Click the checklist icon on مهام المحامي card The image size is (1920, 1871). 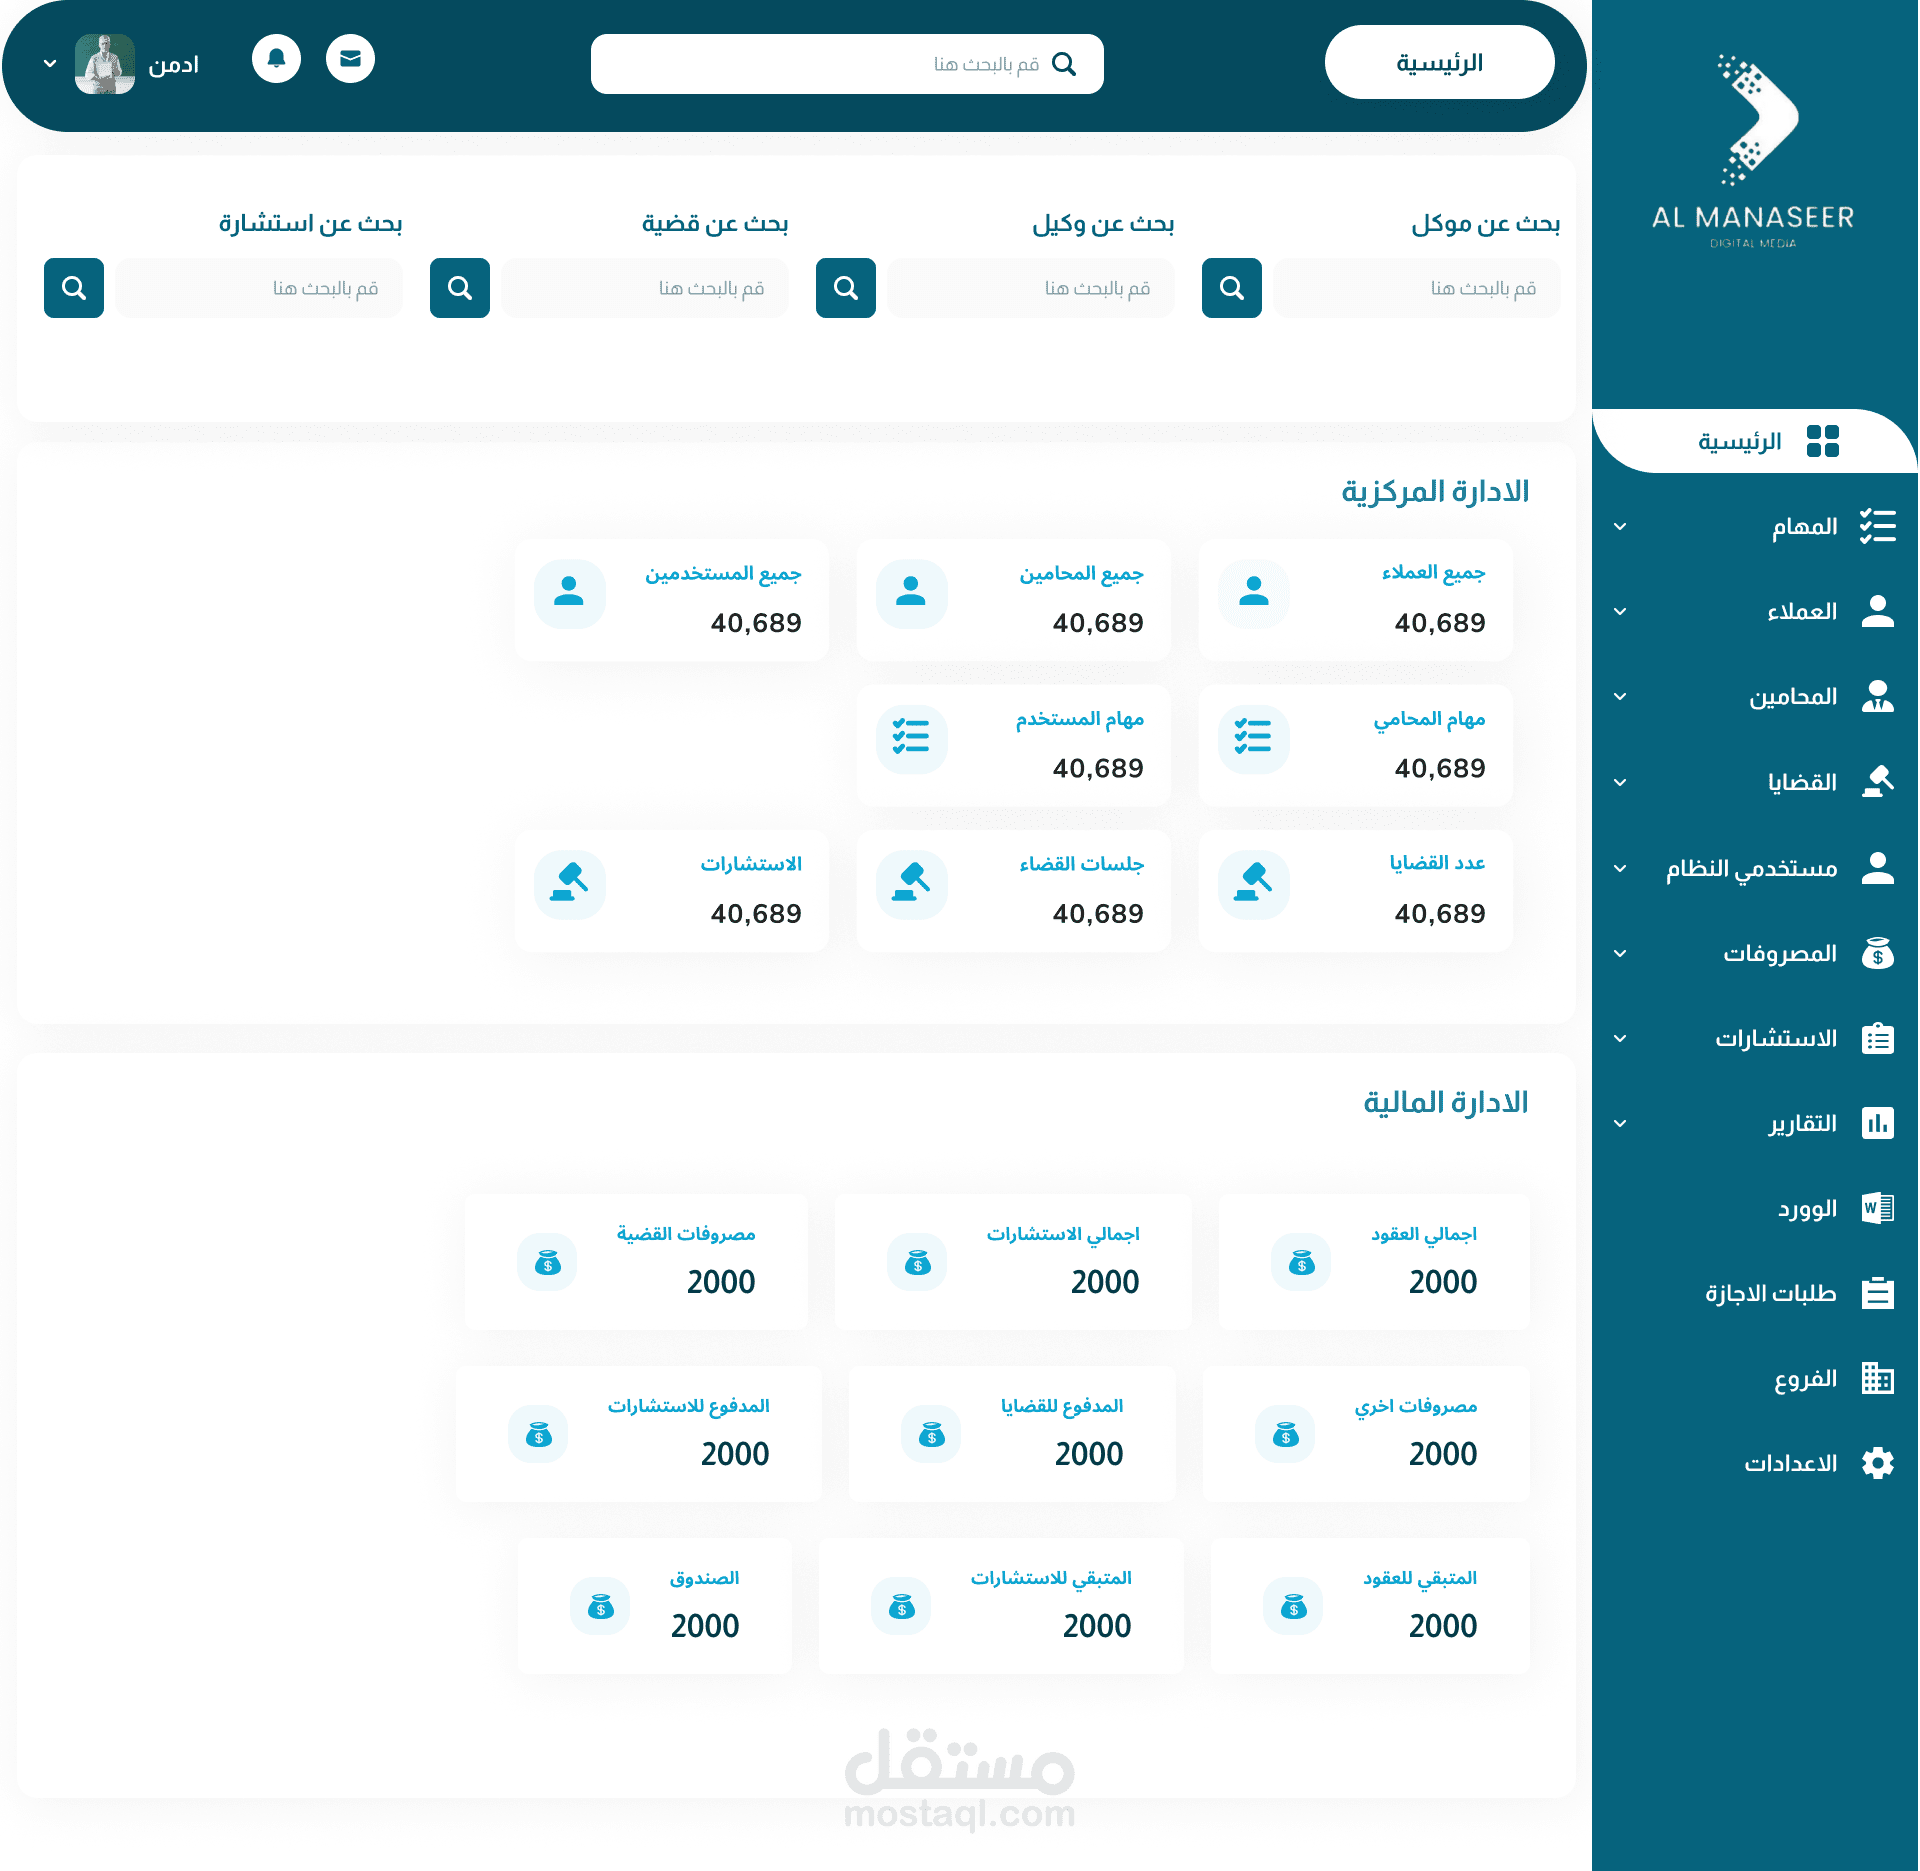tap(1253, 738)
